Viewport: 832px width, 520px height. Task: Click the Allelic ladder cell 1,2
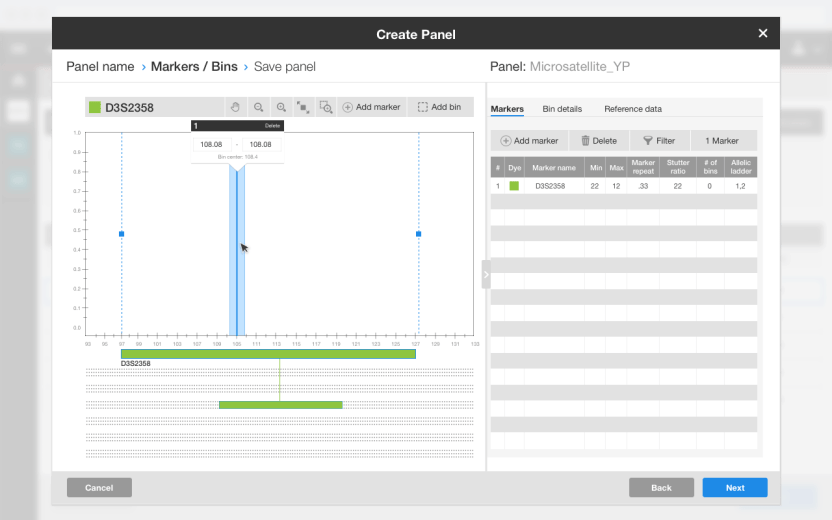tap(741, 186)
